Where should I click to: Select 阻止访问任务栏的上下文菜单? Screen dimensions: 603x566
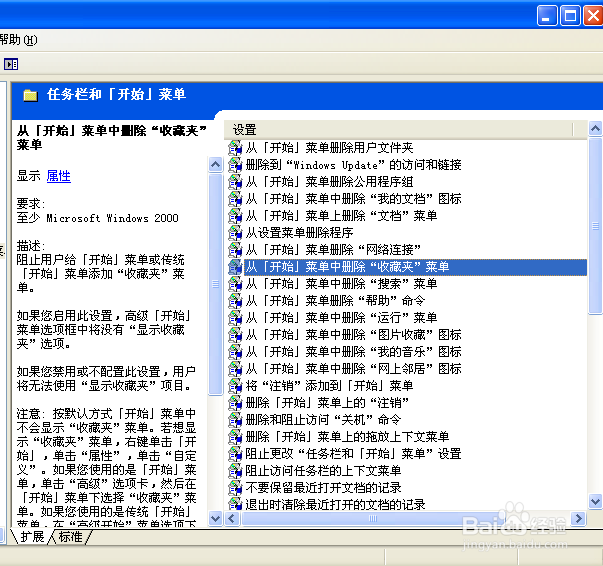323,471
